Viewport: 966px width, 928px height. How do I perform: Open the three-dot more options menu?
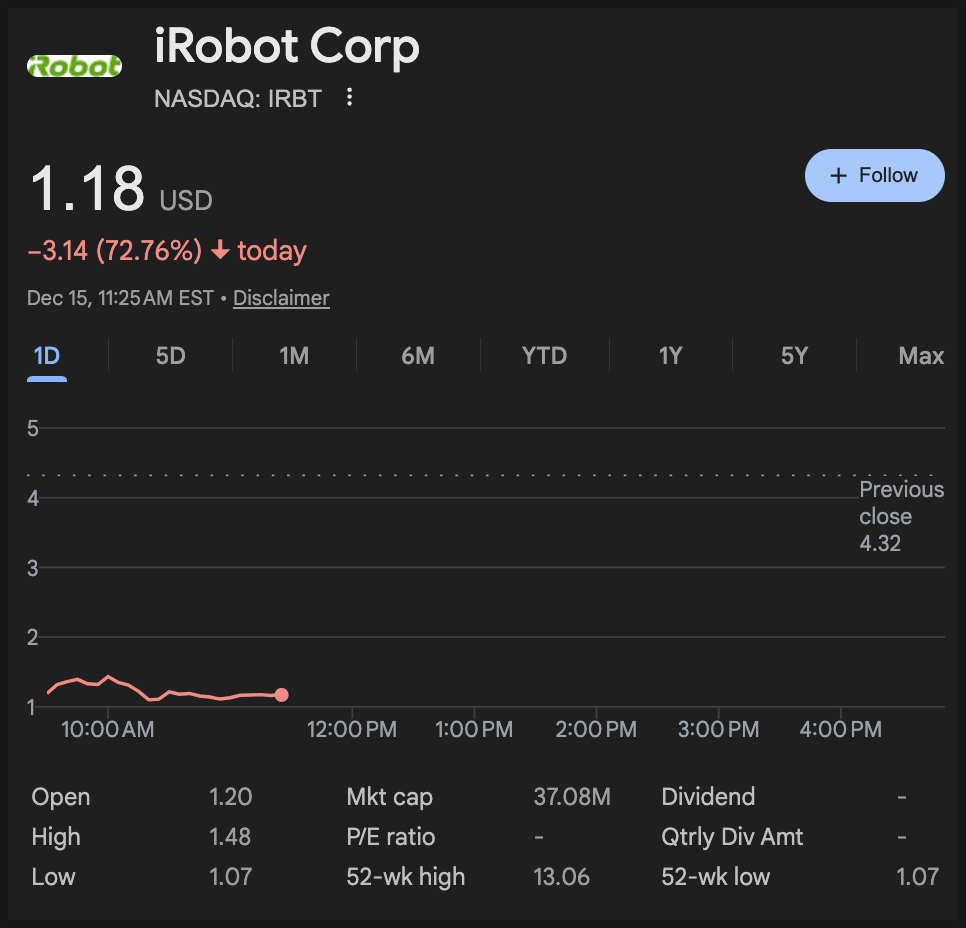coord(349,97)
